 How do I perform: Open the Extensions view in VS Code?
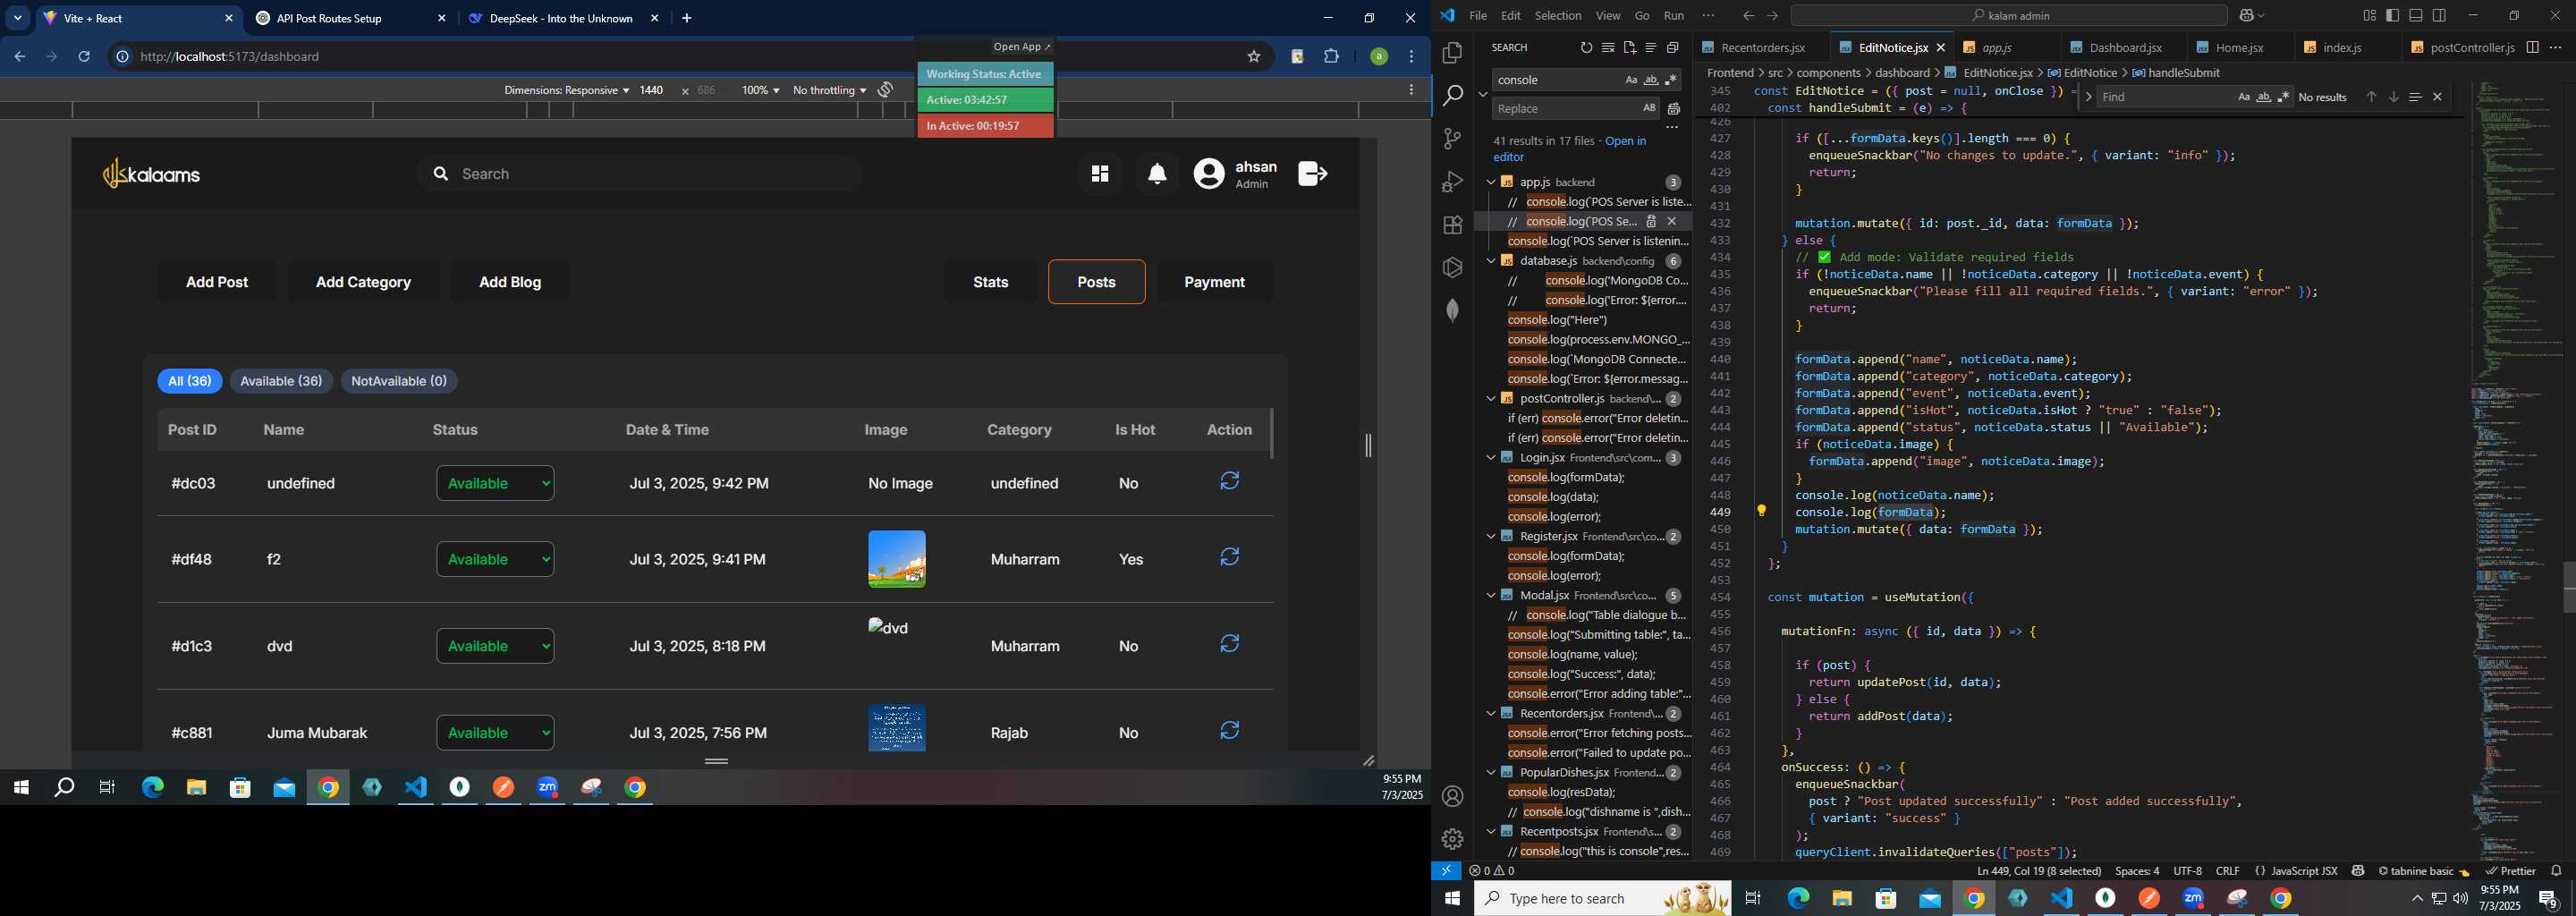pyautogui.click(x=1452, y=225)
